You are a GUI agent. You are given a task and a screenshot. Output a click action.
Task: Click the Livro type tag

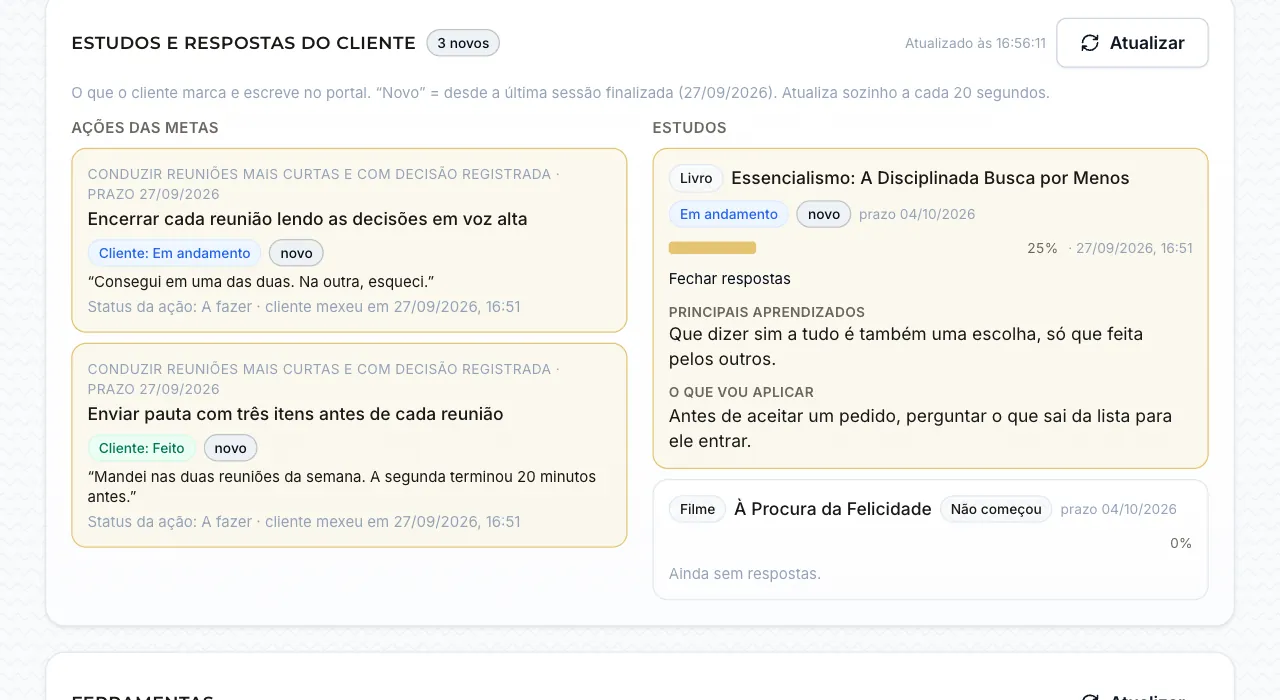tap(696, 178)
